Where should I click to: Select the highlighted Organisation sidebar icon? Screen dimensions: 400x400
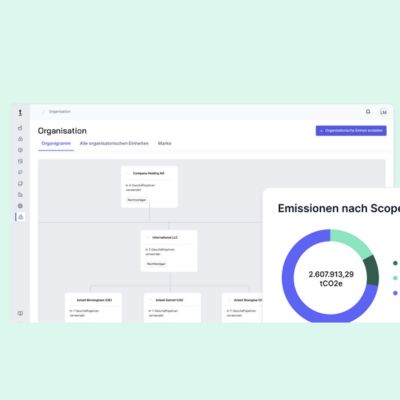20,217
